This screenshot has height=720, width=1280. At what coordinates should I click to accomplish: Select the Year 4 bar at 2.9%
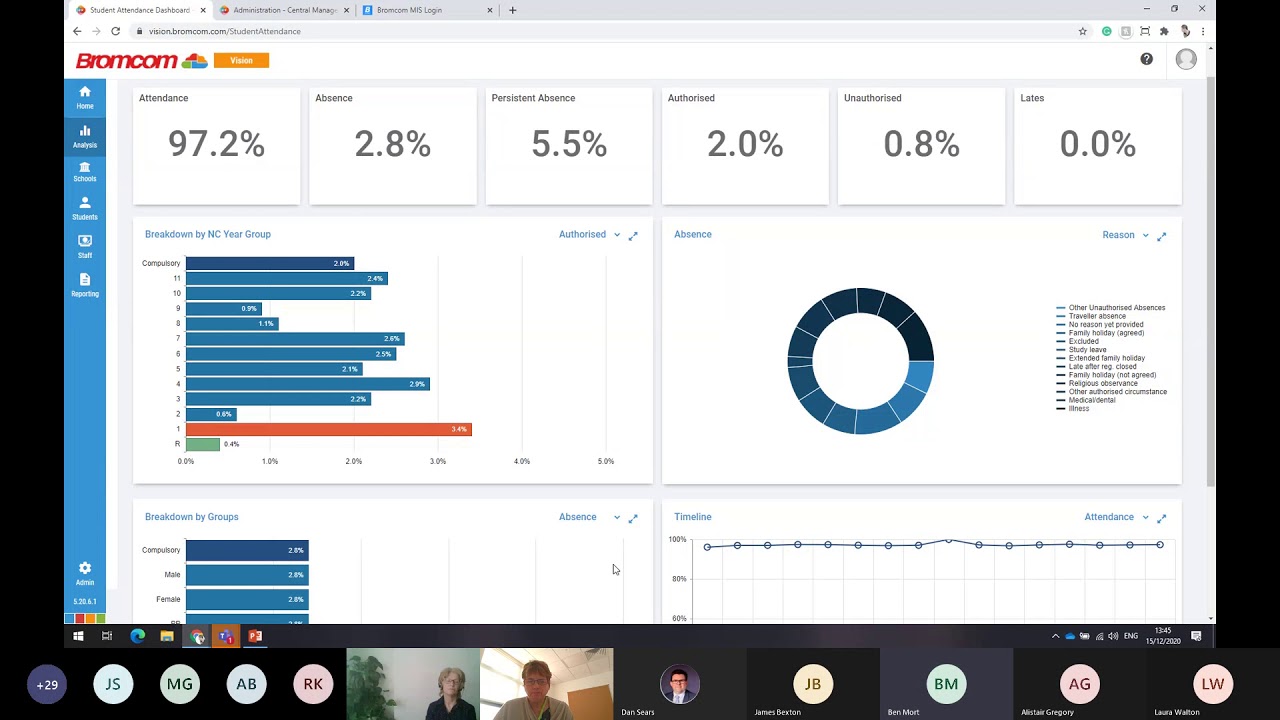[308, 384]
